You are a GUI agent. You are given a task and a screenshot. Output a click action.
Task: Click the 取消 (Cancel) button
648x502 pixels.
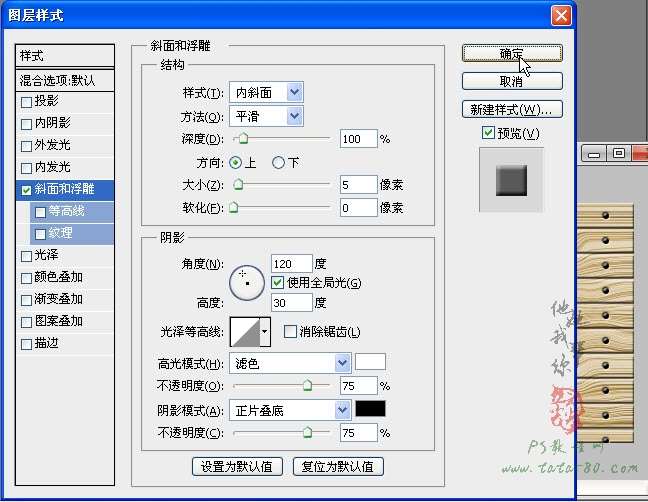pos(512,81)
